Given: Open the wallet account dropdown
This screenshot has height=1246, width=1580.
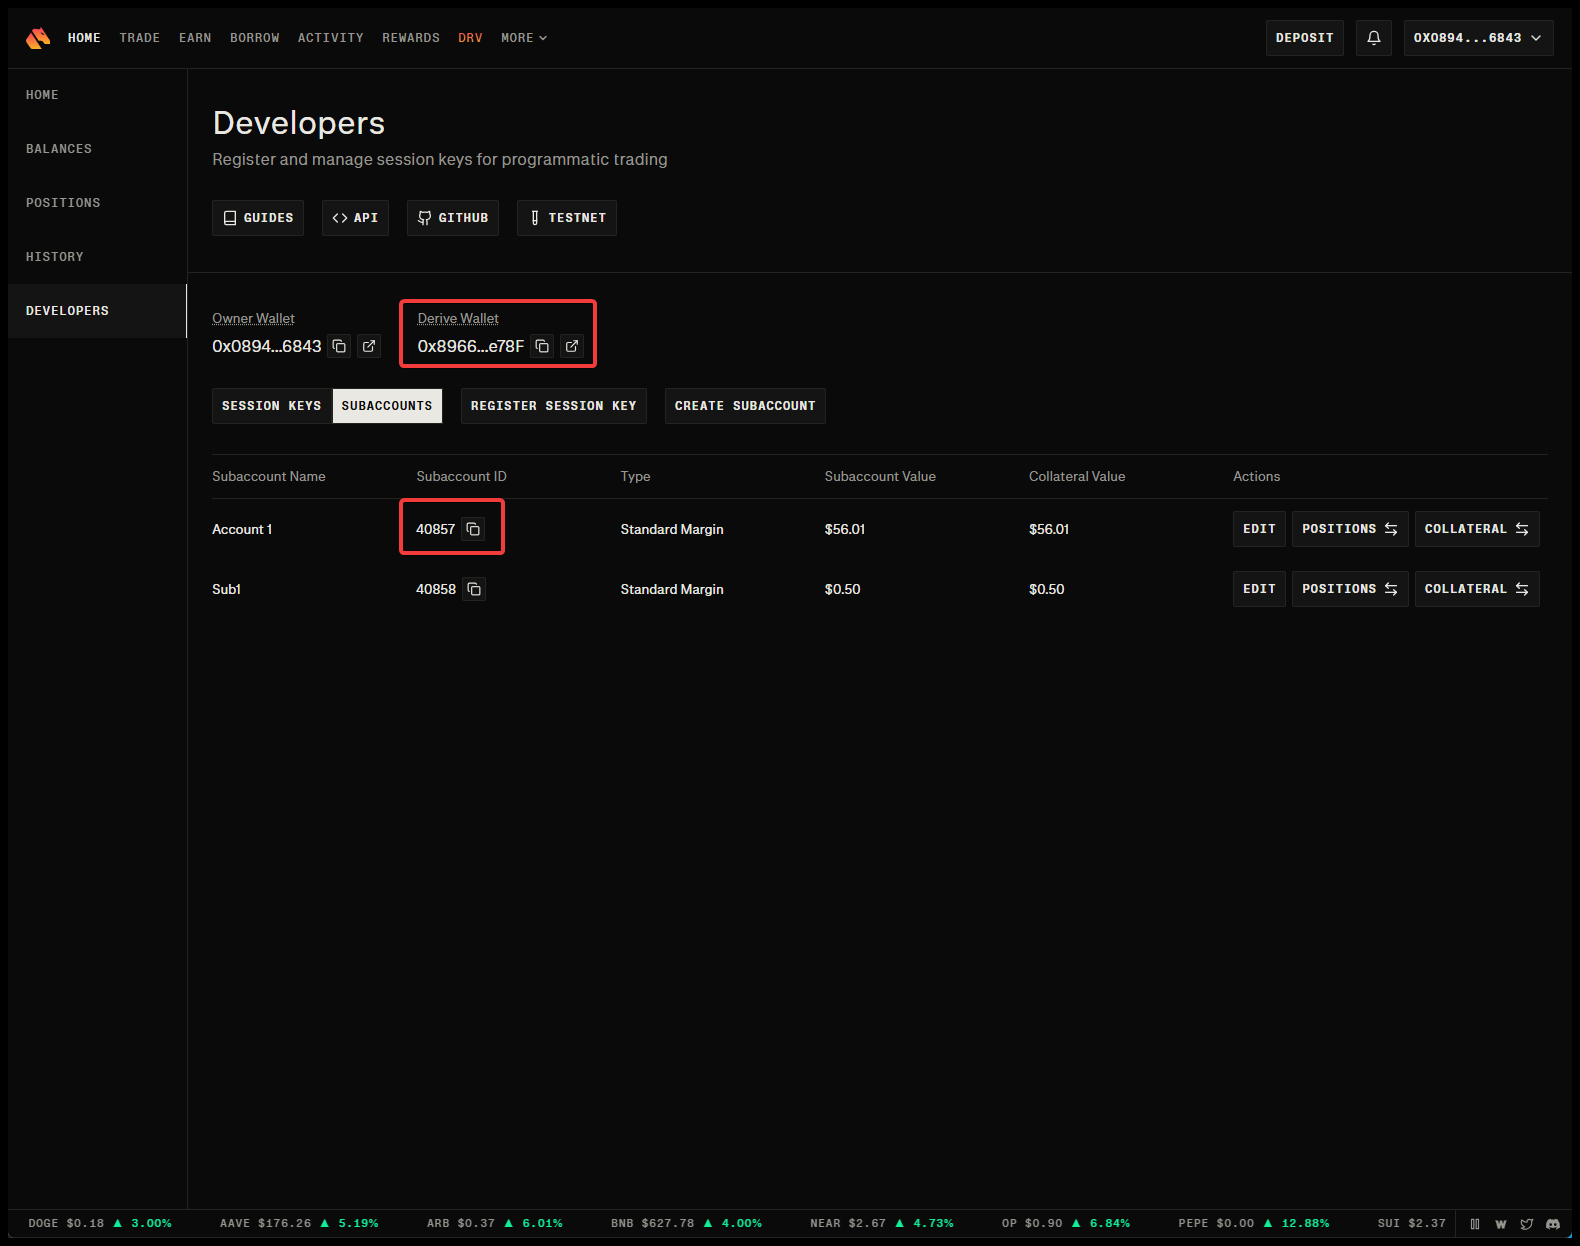Looking at the screenshot, I should tap(1477, 38).
